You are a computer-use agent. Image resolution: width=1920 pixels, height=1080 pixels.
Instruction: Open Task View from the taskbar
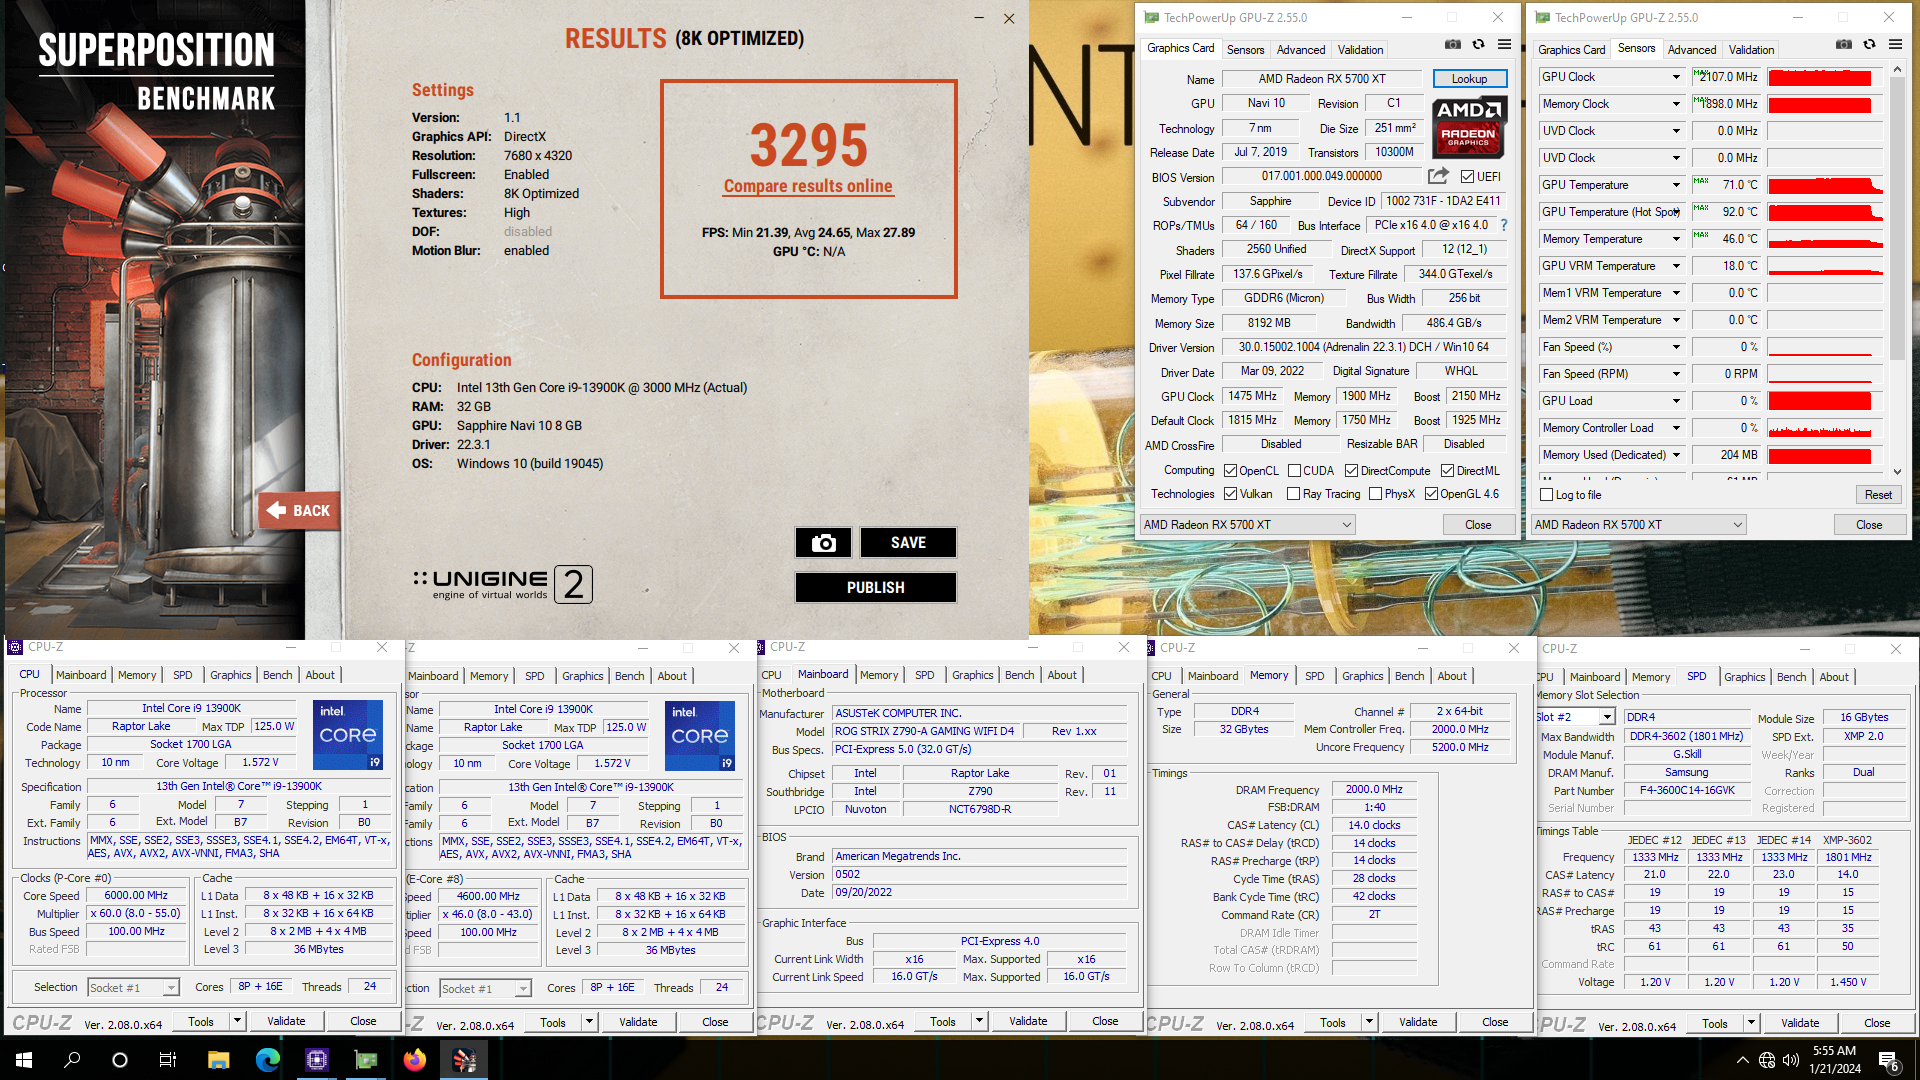click(x=168, y=1060)
